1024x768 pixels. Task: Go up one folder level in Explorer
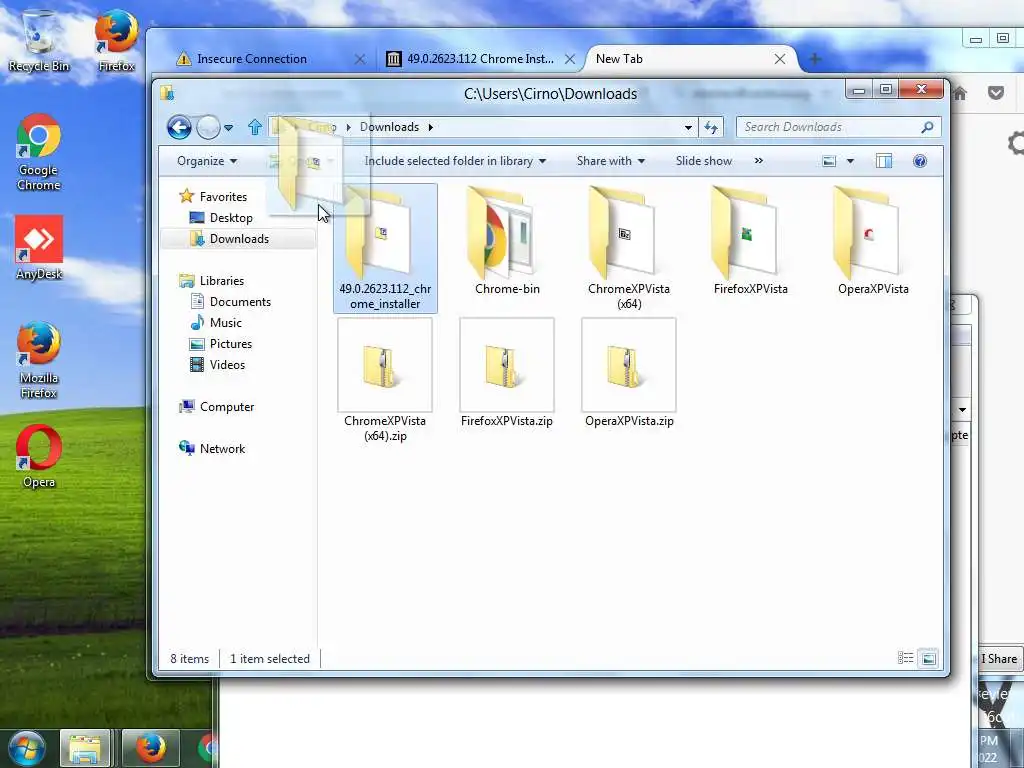click(255, 127)
